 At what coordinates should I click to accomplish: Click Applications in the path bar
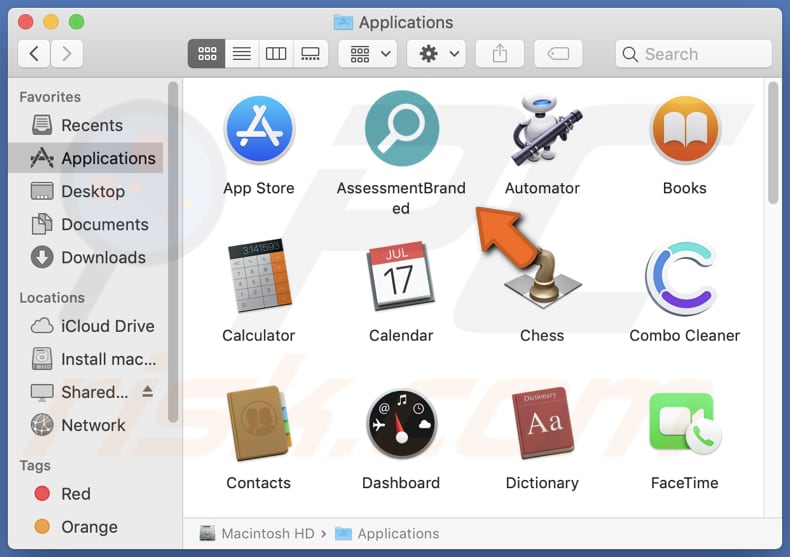[x=387, y=533]
